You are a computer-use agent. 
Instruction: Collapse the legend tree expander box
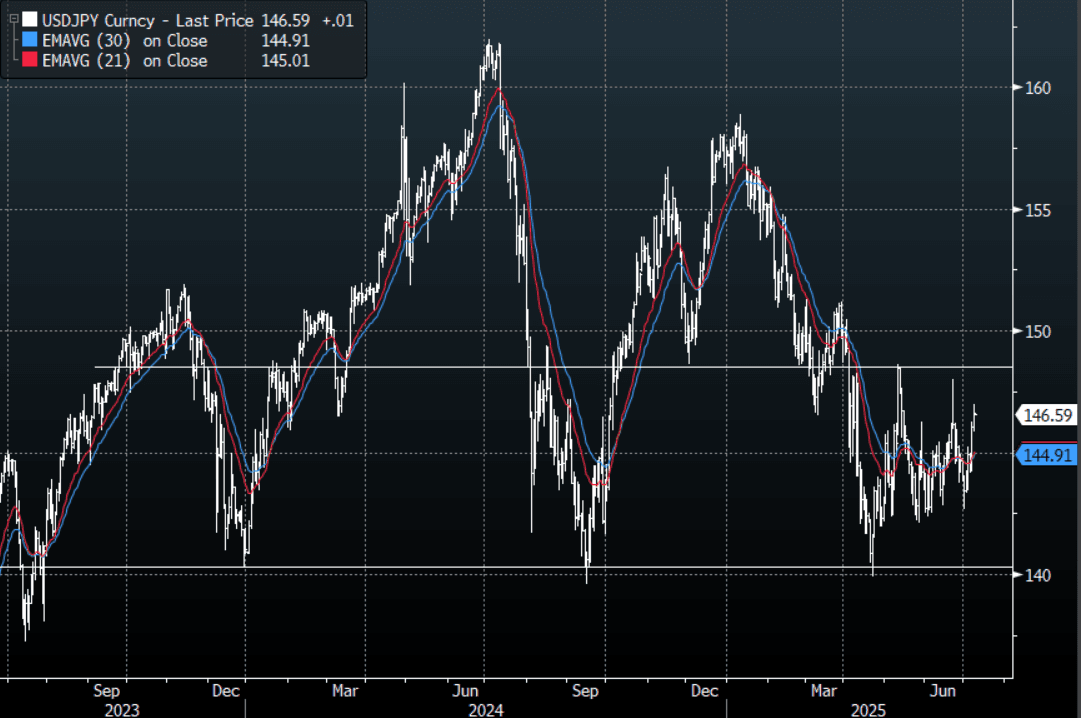click(12, 18)
